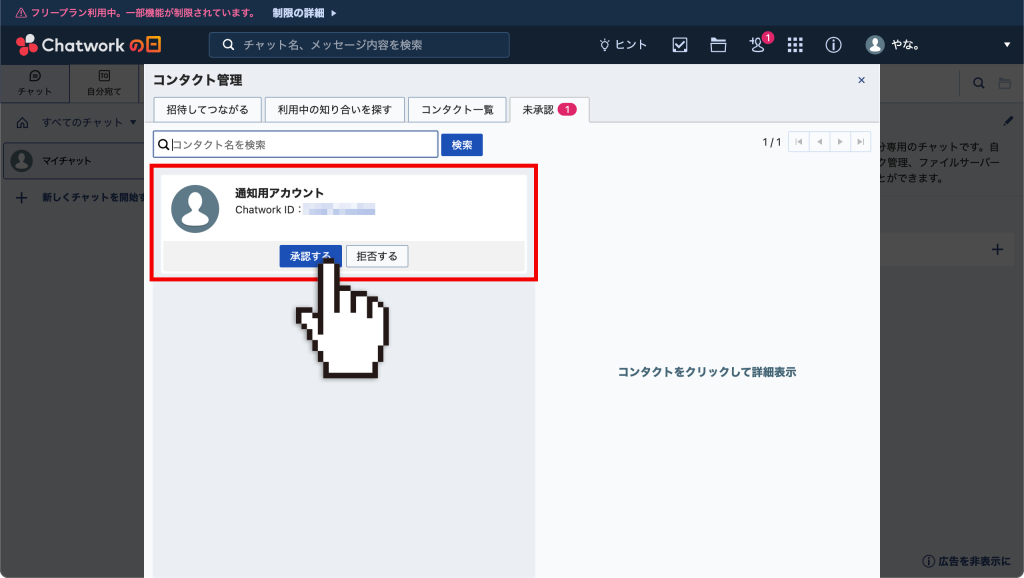The width and height of the screenshot is (1024, 578).
Task: Start a new chat with the plus icon
Action: pos(22,198)
